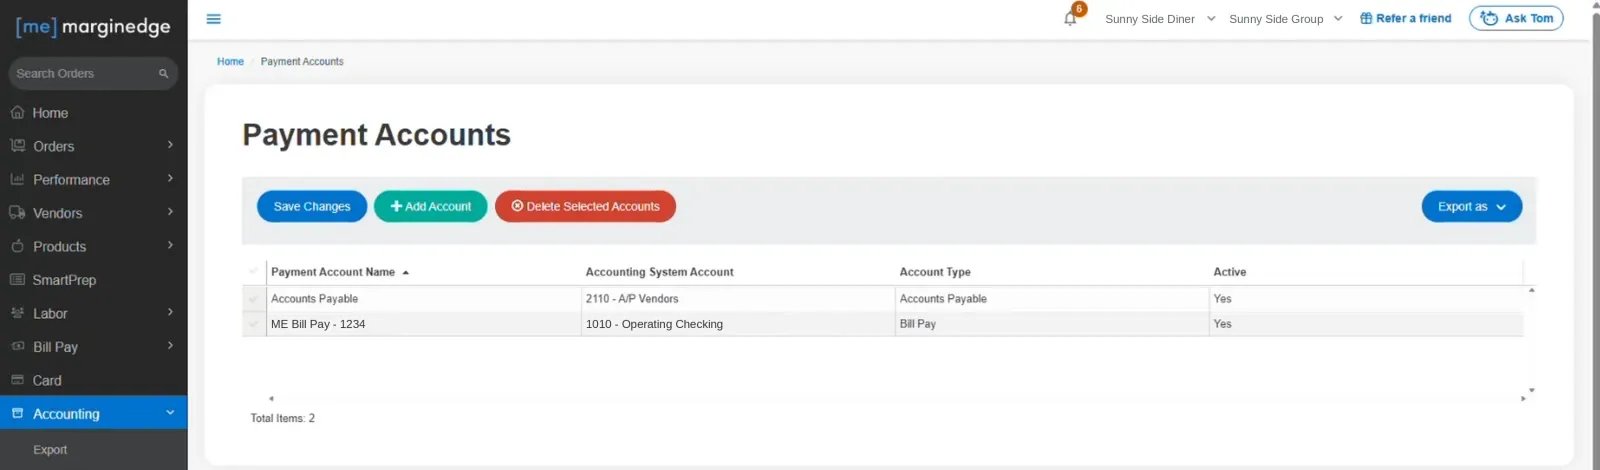Click the 'Accounts Payable' name cell
This screenshot has width=1600, height=470.
click(424, 298)
